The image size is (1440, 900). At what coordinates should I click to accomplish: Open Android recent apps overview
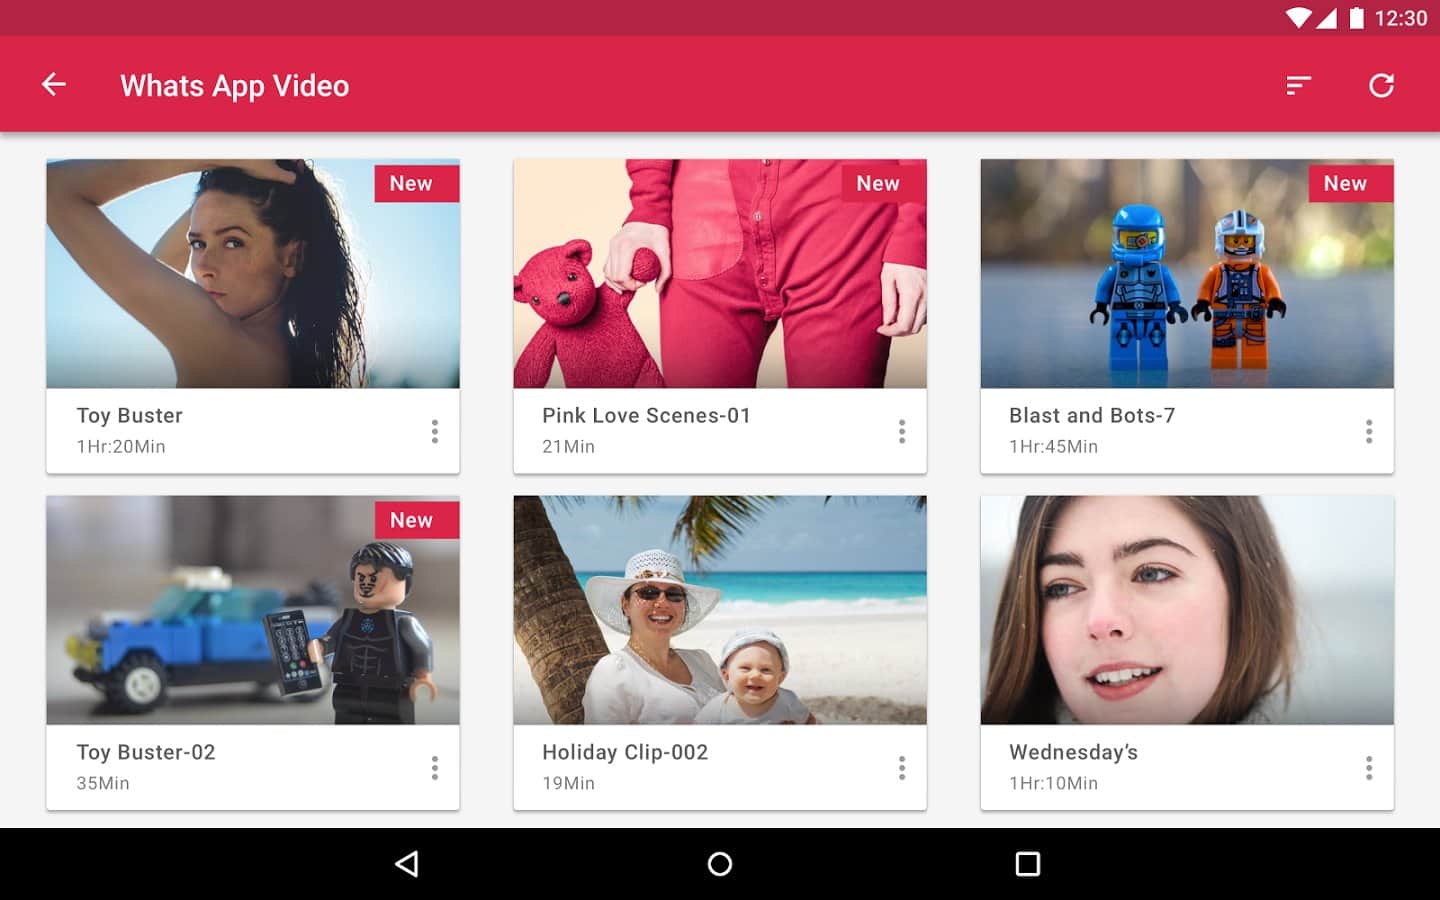click(x=1027, y=864)
